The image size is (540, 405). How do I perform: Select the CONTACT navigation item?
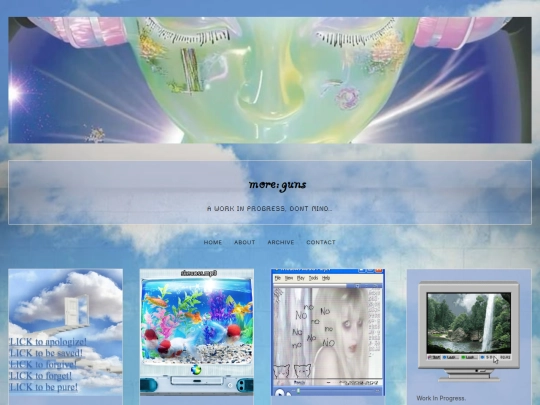click(x=321, y=242)
